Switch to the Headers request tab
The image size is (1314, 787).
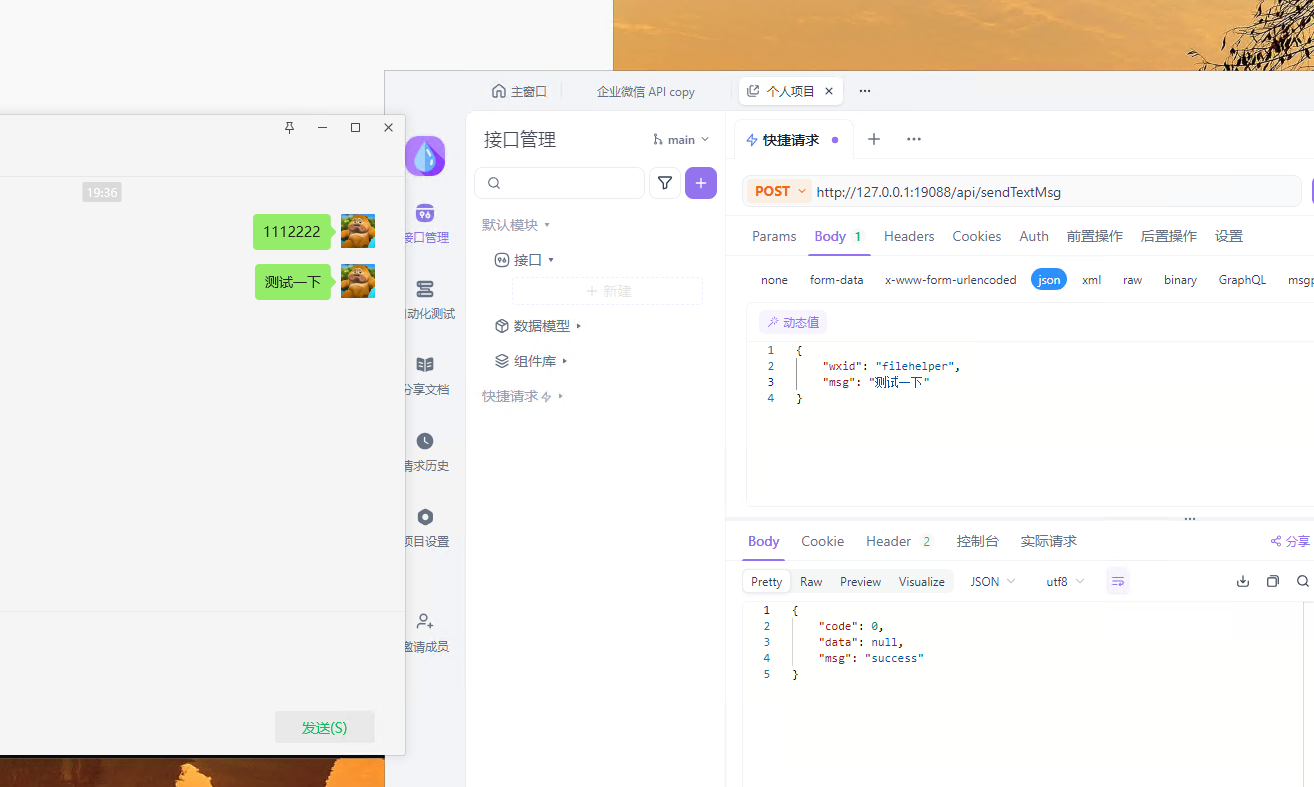(908, 236)
